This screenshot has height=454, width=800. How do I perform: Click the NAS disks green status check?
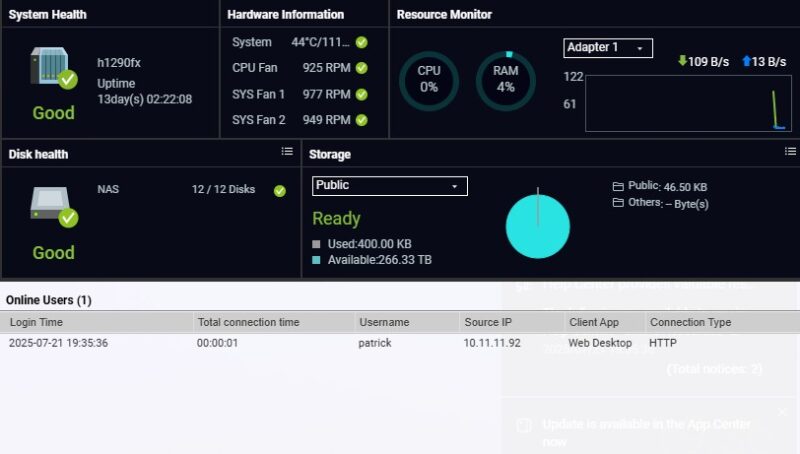(x=280, y=191)
